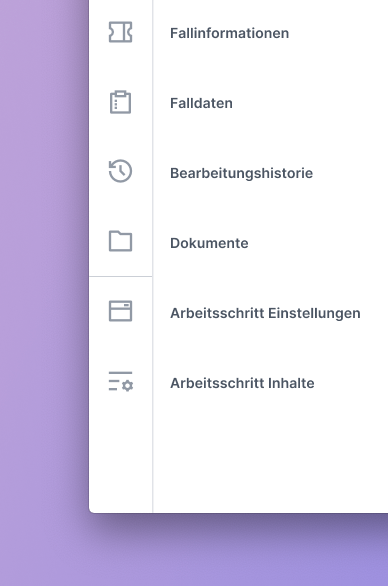The width and height of the screenshot is (392, 586).
Task: Open Fallinformationen via the ticket icon
Action: pos(120,32)
